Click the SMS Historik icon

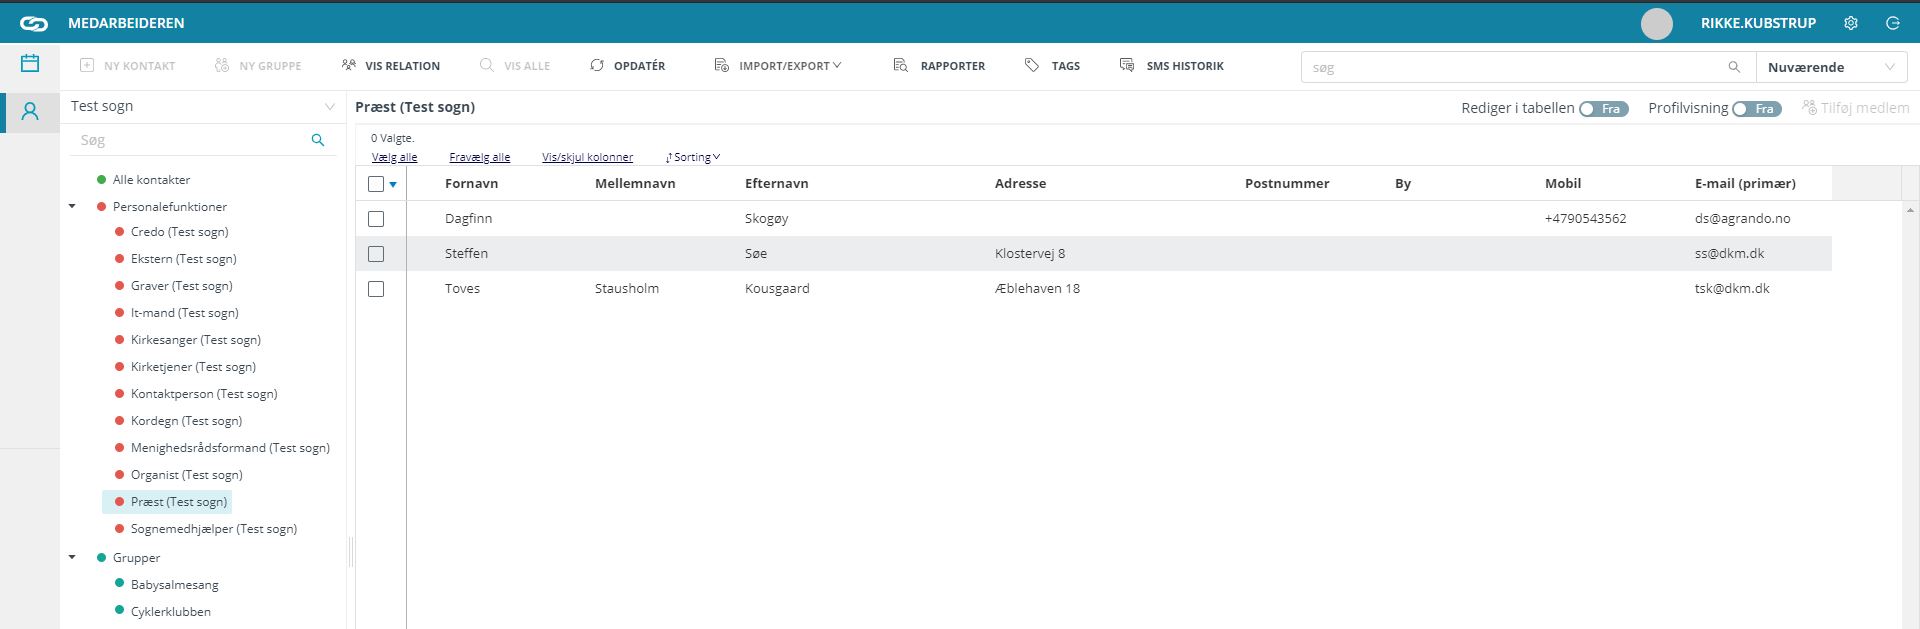(1127, 65)
